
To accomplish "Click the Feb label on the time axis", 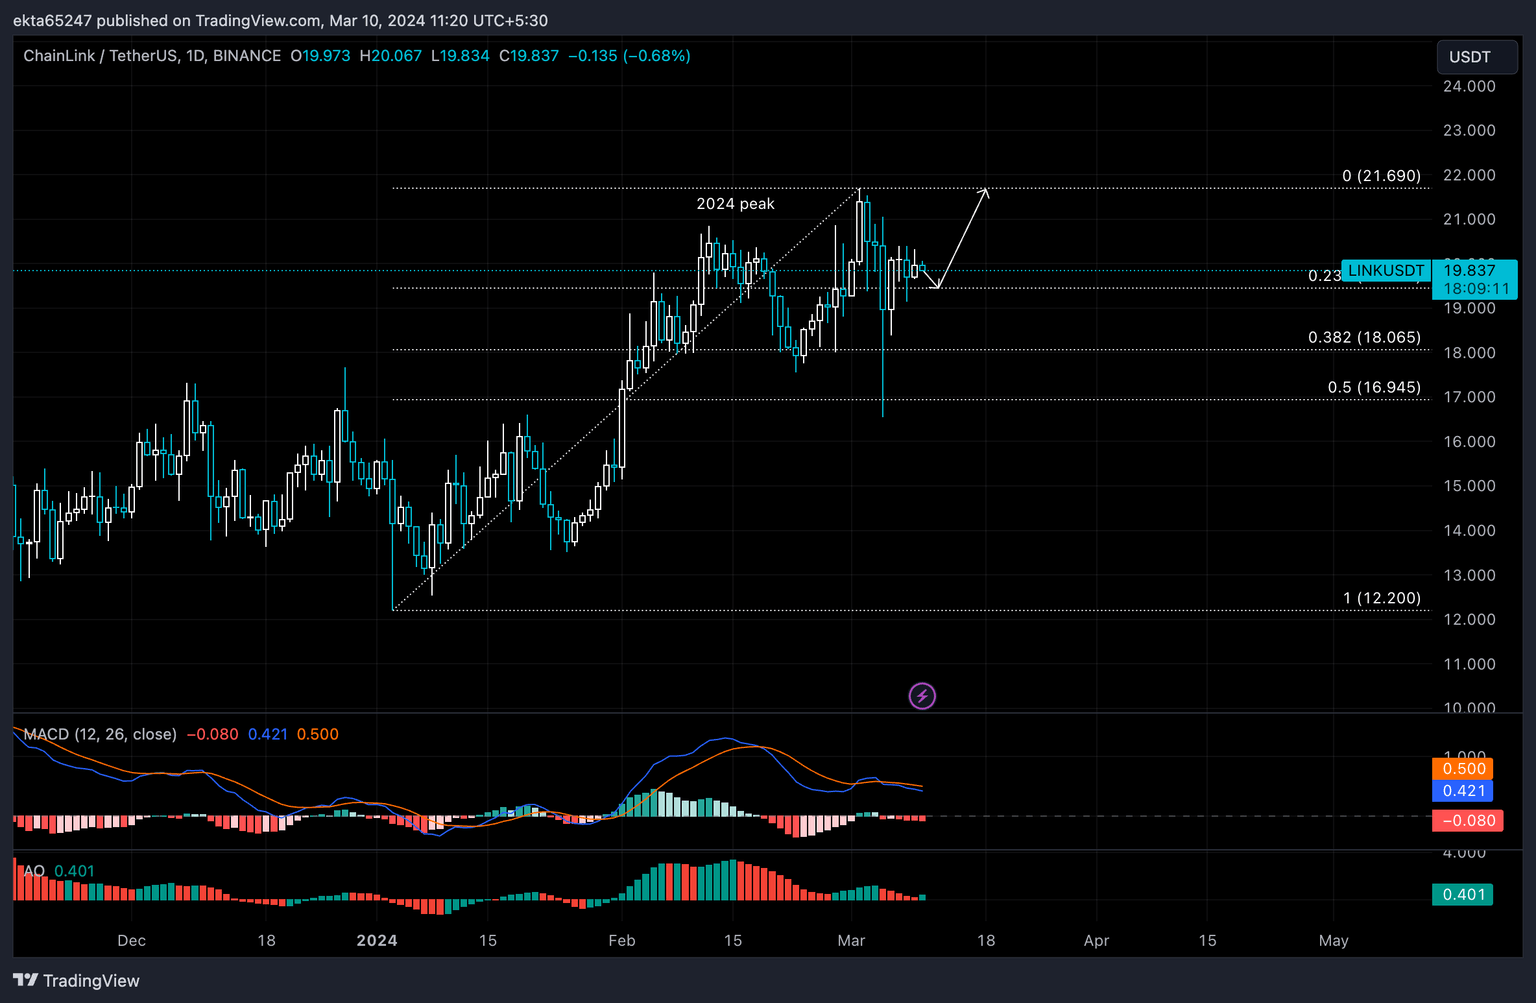I will (x=622, y=940).
